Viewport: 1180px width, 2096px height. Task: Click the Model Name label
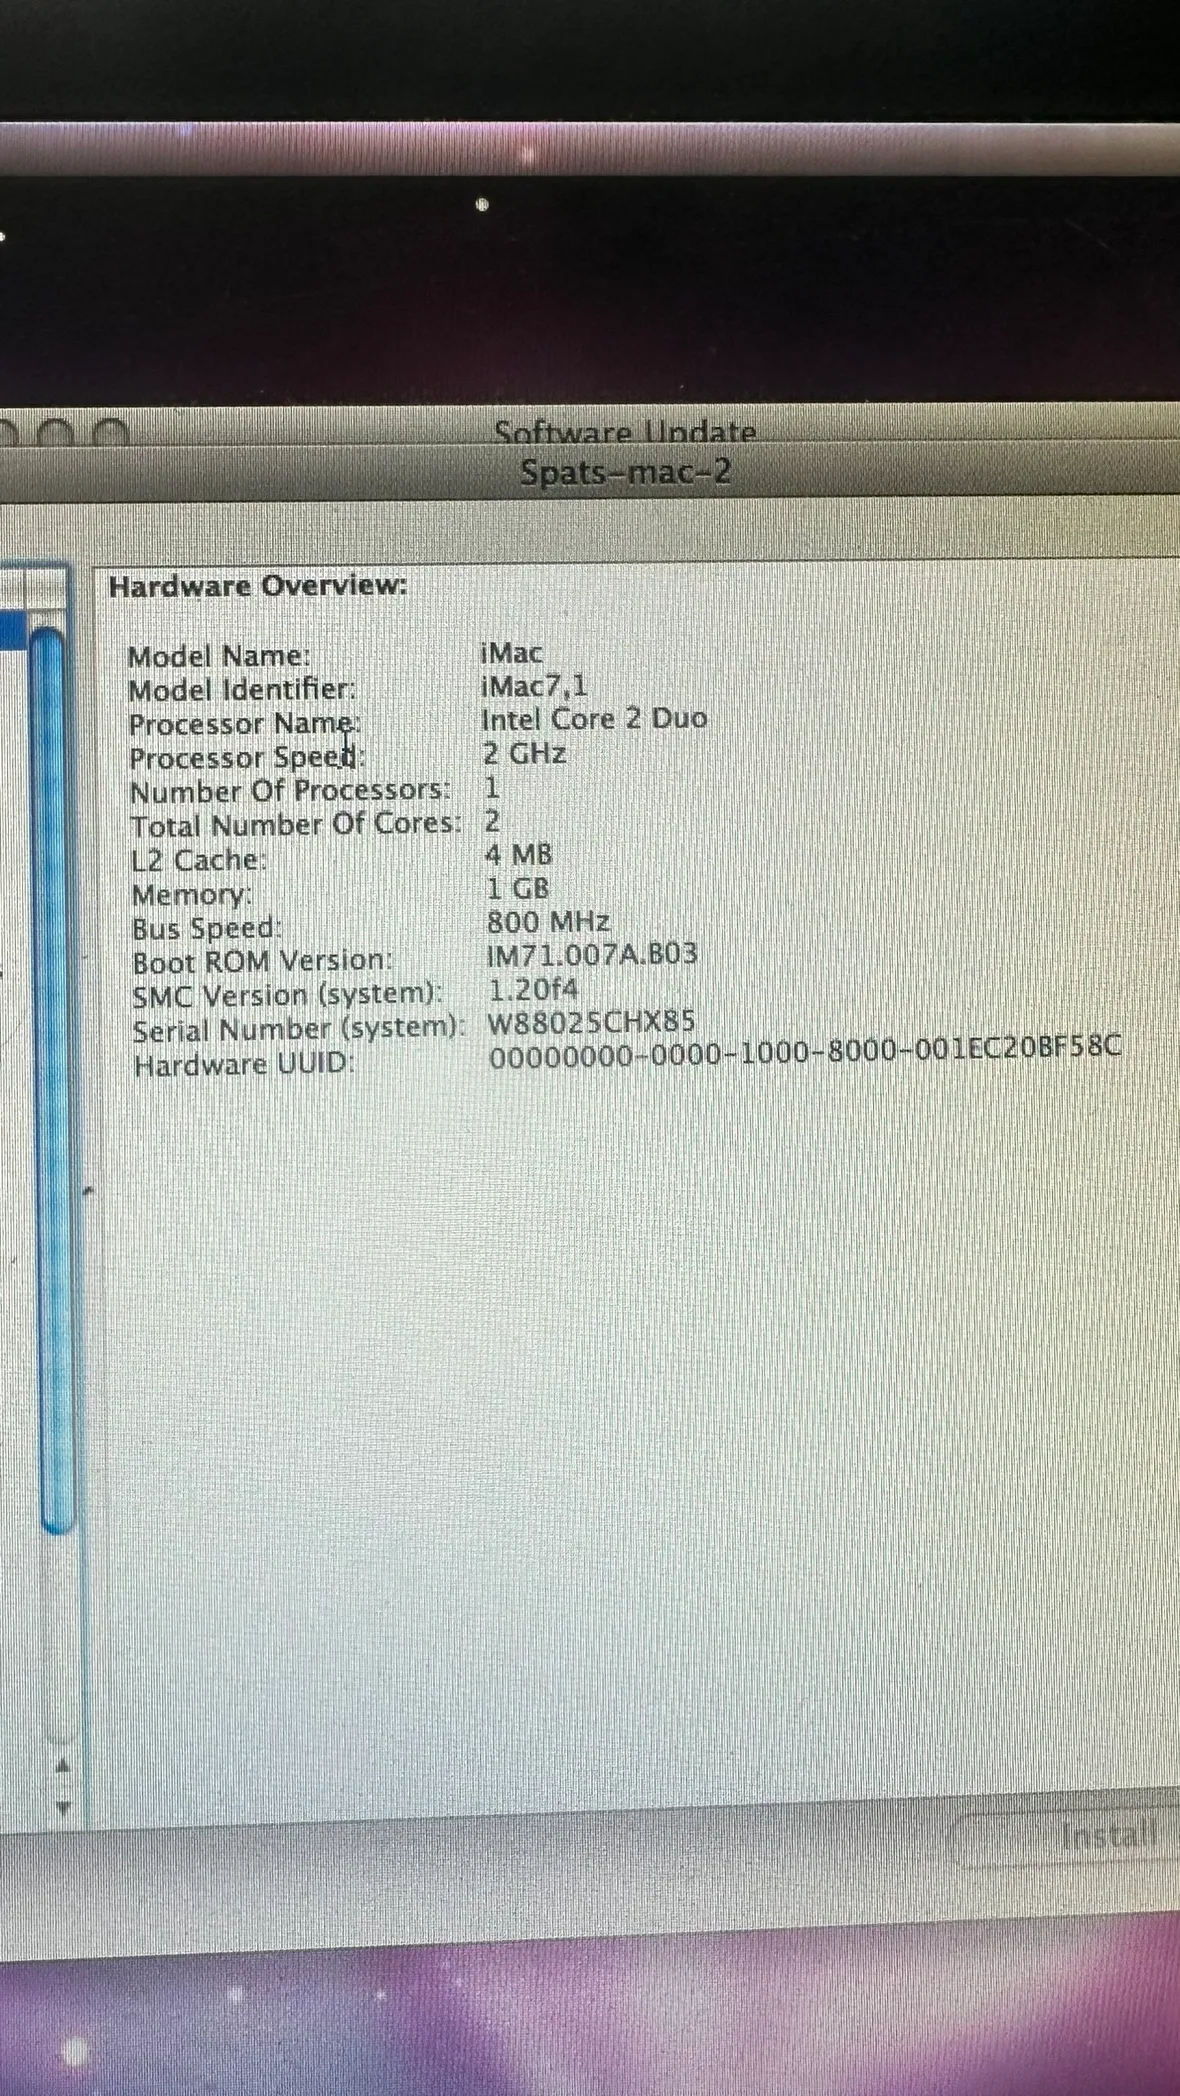[220, 656]
